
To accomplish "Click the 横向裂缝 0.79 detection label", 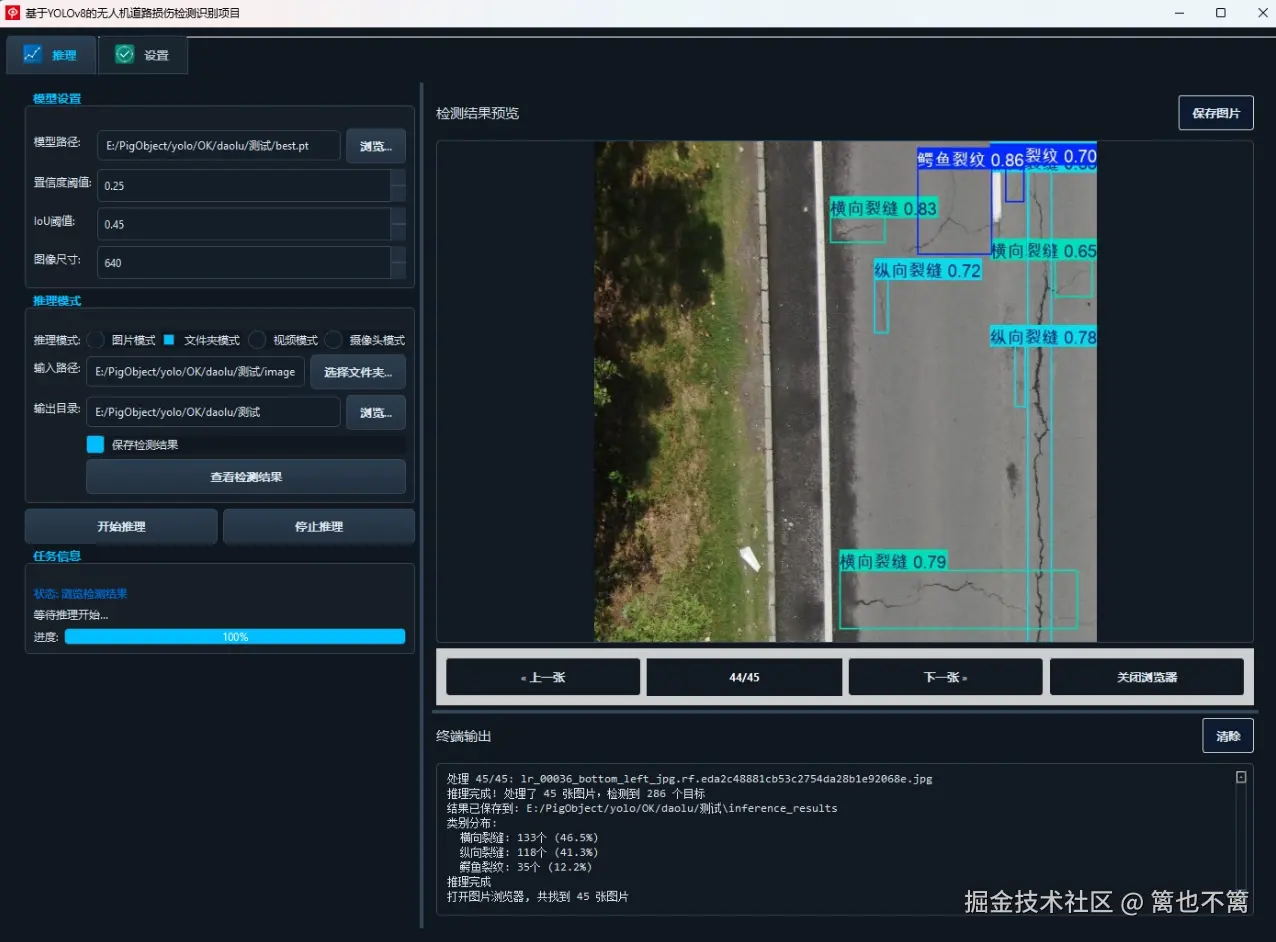I will [x=893, y=561].
